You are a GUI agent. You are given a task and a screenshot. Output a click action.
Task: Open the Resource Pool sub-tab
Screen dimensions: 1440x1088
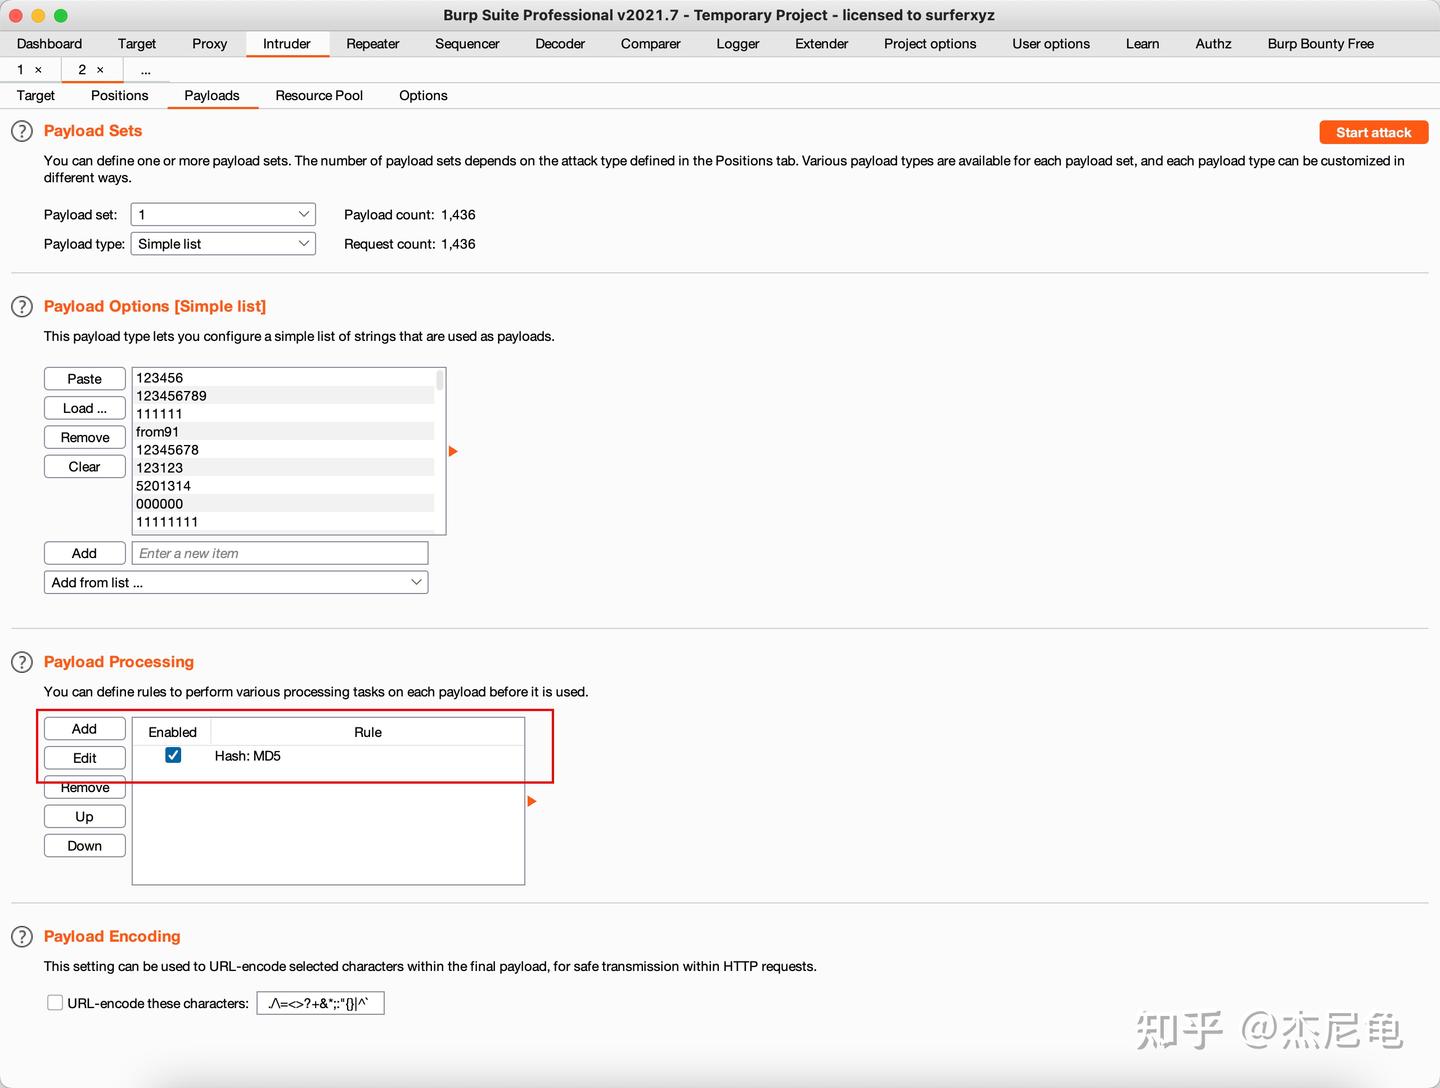click(319, 96)
